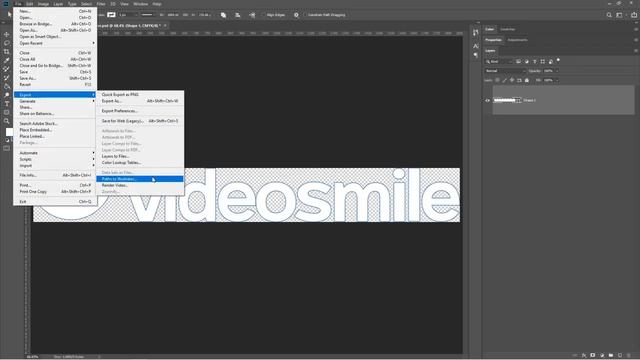Toggle lock transparent pixels
Screen dimensions: 640x360
point(497,80)
